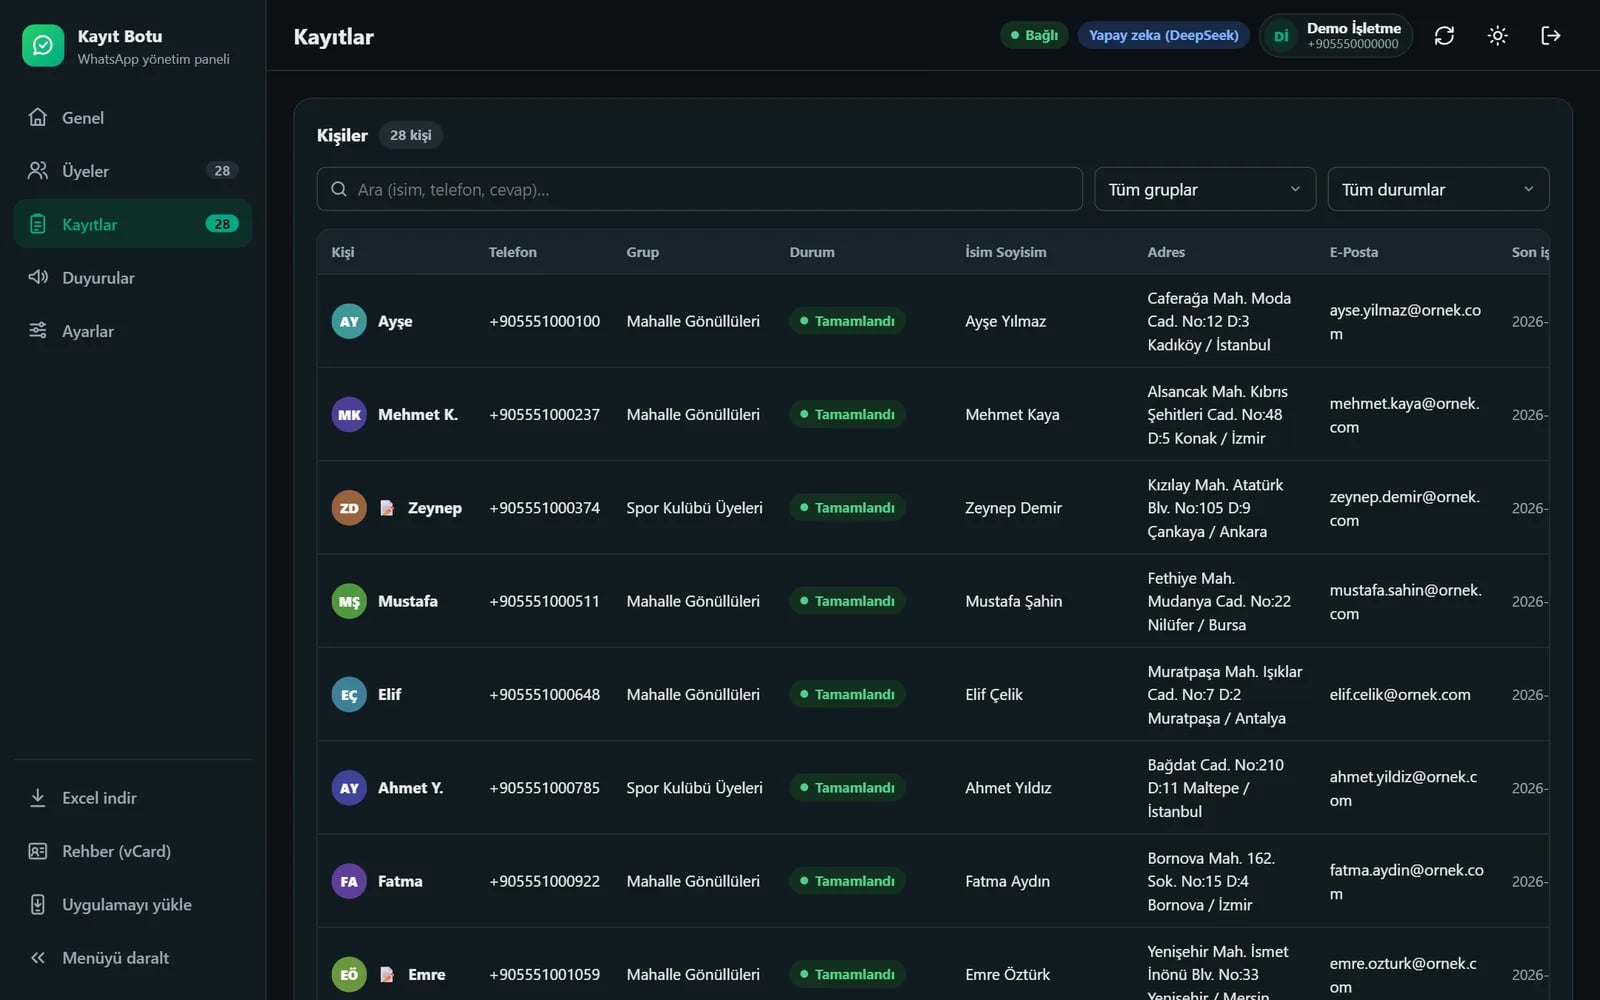This screenshot has height=1000, width=1600.
Task: Open the Demo İşletme account menu
Action: click(1336, 36)
